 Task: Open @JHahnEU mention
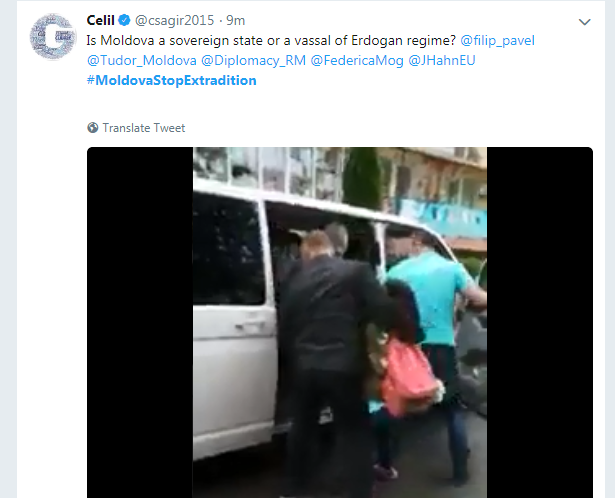click(x=442, y=60)
